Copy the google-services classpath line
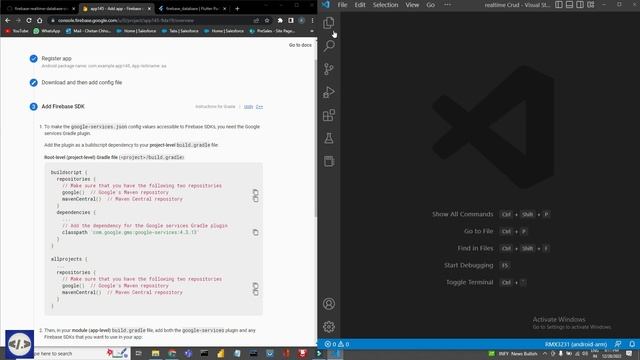Image resolution: width=640 pixels, height=360 pixels. (x=256, y=233)
